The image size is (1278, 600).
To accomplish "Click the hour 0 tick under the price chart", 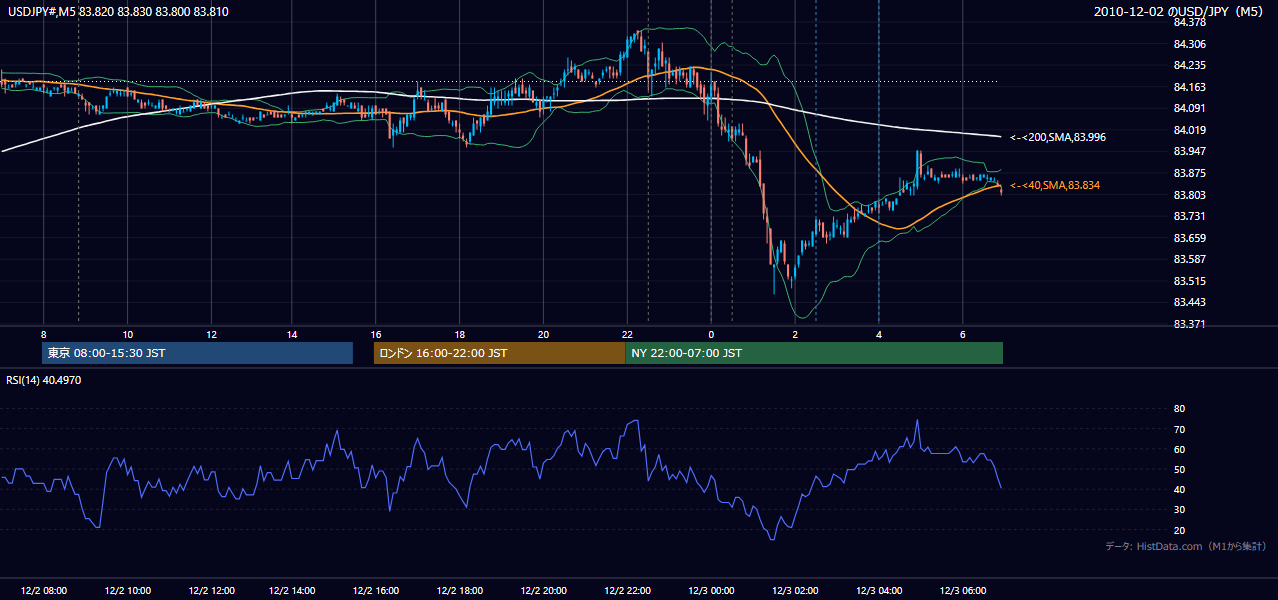I will pos(711,334).
